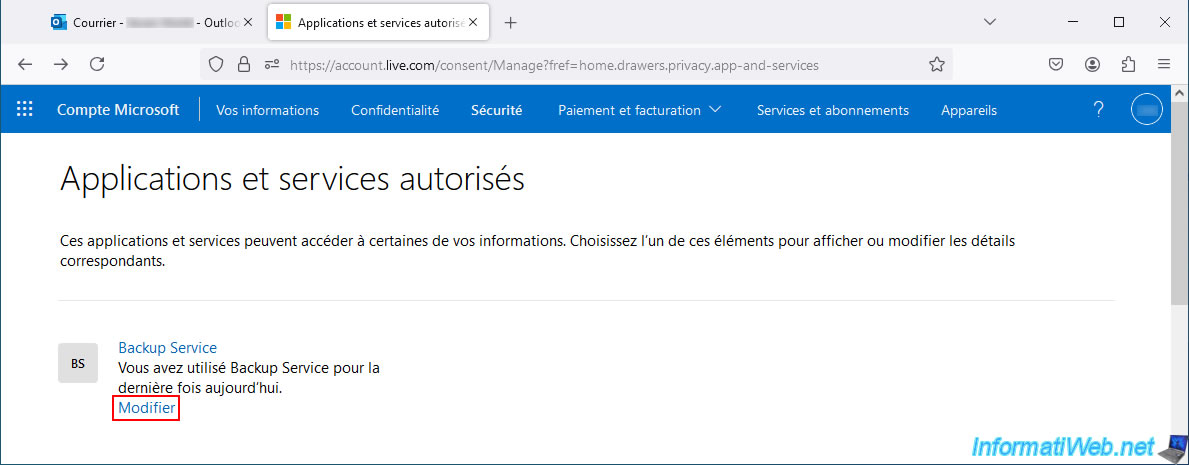The height and width of the screenshot is (465, 1189).
Task: Open the Sécurité menu item
Action: point(497,110)
